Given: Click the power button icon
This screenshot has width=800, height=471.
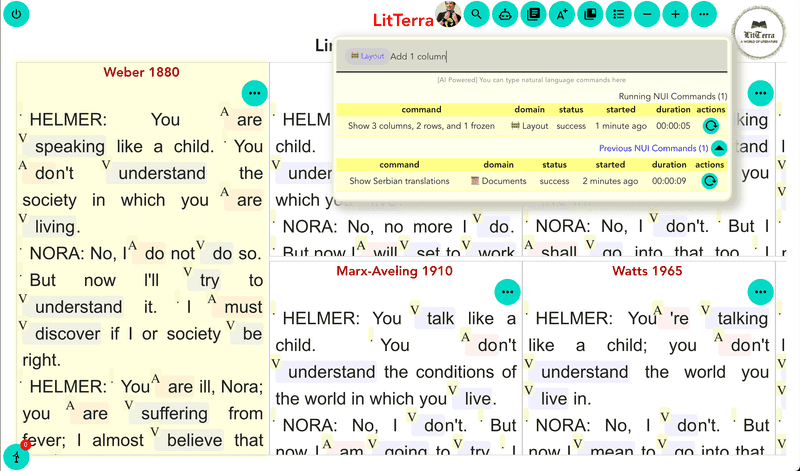Looking at the screenshot, I should [x=16, y=14].
